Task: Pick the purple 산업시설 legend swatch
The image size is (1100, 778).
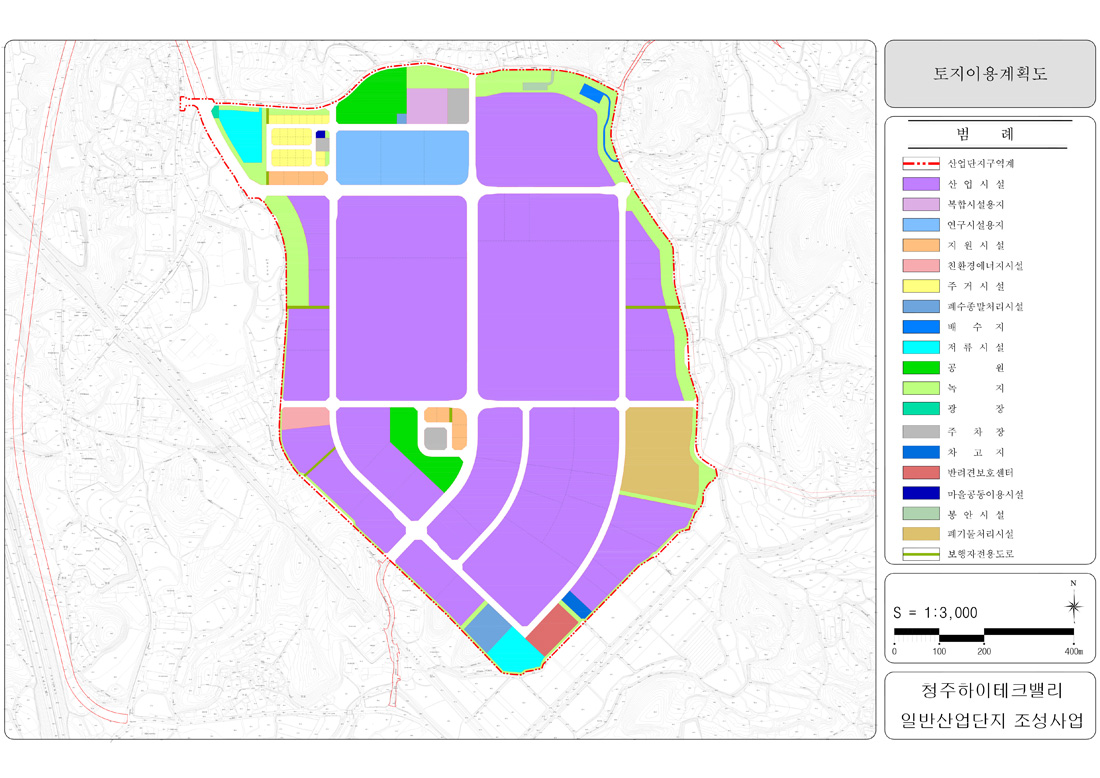Action: click(920, 185)
